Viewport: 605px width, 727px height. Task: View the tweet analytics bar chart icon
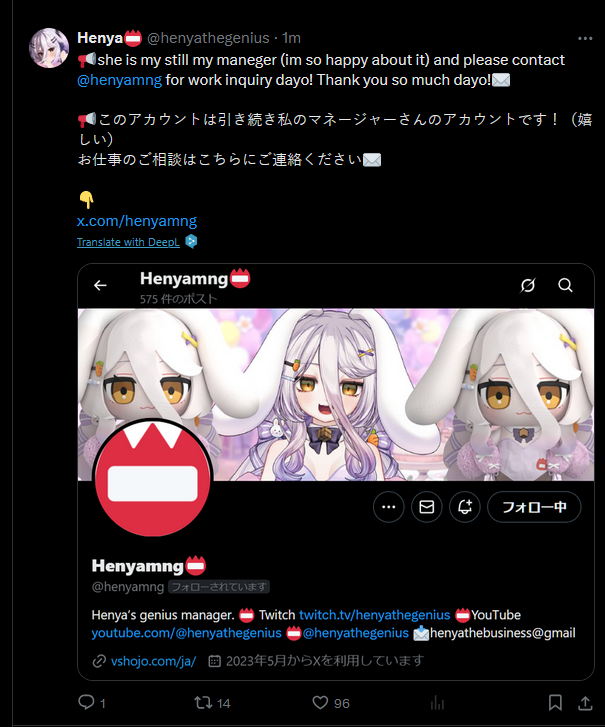(437, 703)
